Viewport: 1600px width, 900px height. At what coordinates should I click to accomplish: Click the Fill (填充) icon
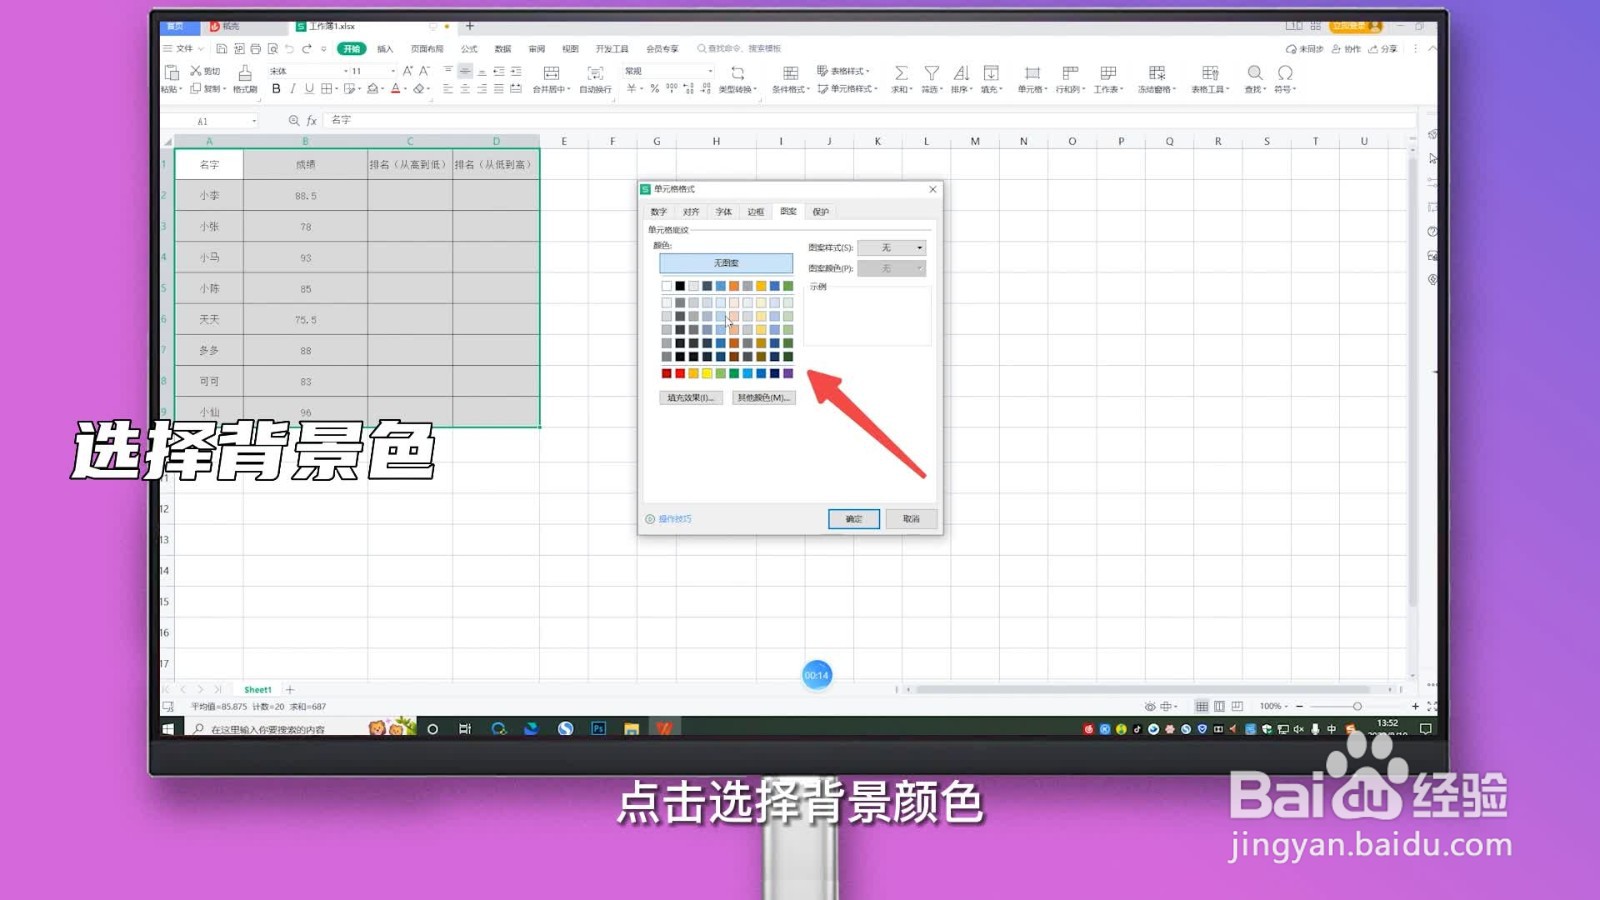pyautogui.click(x=991, y=73)
